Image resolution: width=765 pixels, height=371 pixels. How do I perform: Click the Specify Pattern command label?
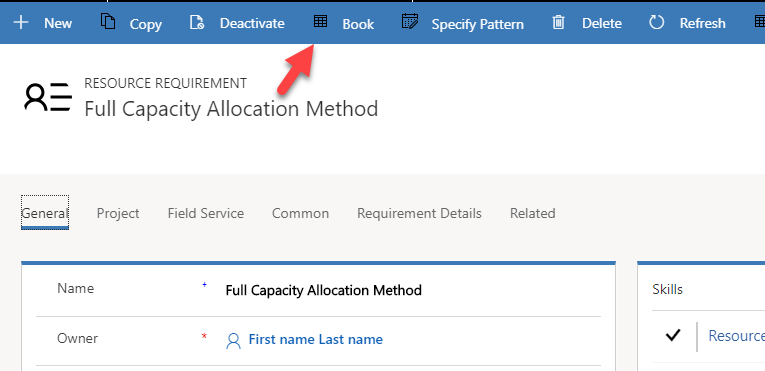coord(478,24)
